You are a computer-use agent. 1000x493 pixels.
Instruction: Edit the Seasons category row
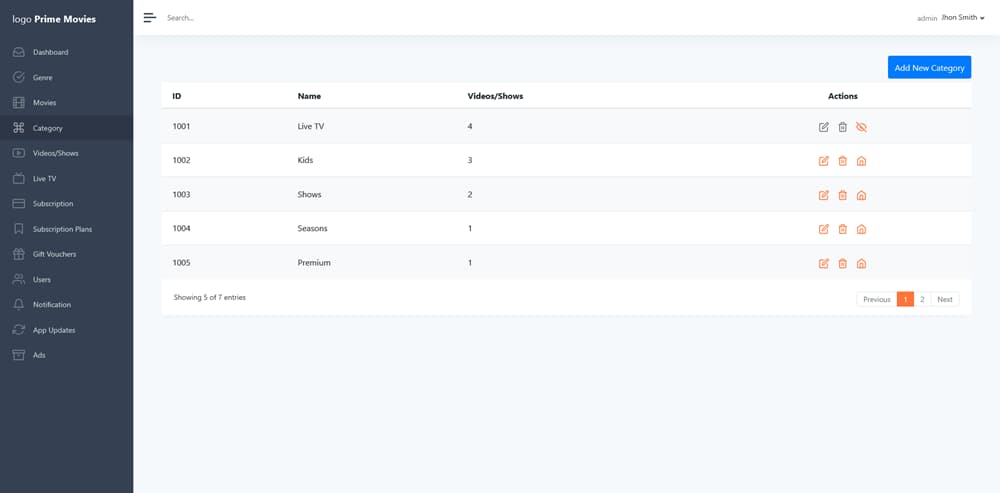tap(823, 229)
